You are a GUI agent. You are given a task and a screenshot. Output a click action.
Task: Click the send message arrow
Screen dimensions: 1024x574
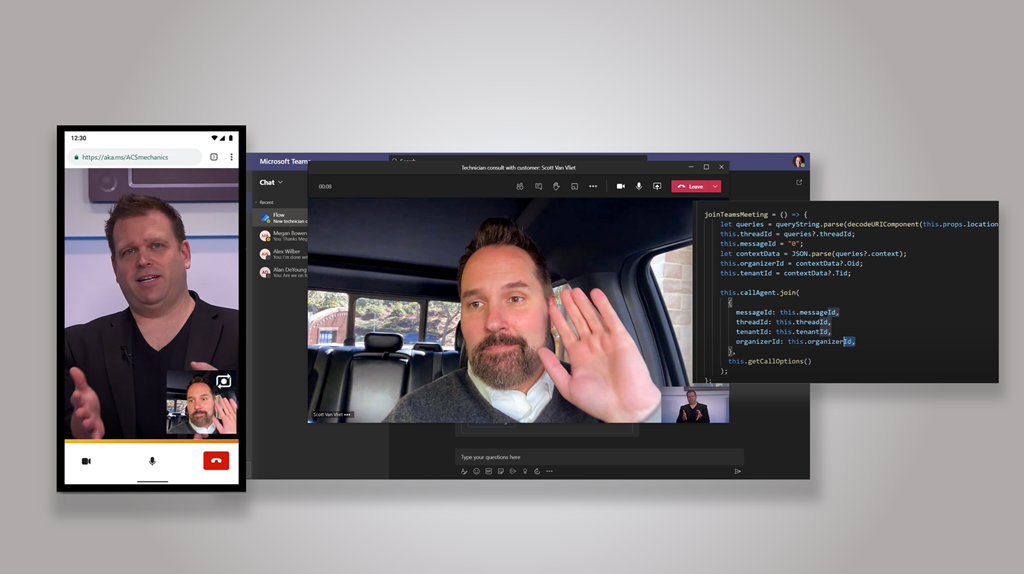point(738,471)
